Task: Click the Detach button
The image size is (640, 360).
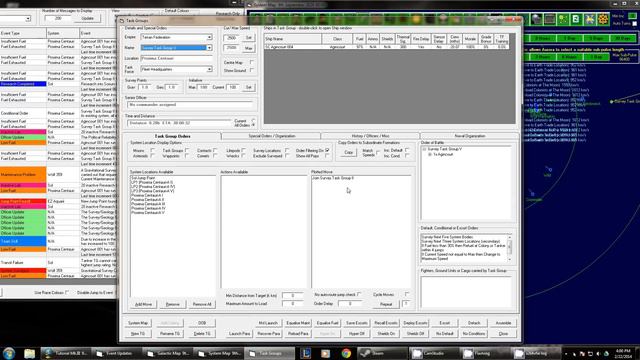Action: coord(474,323)
